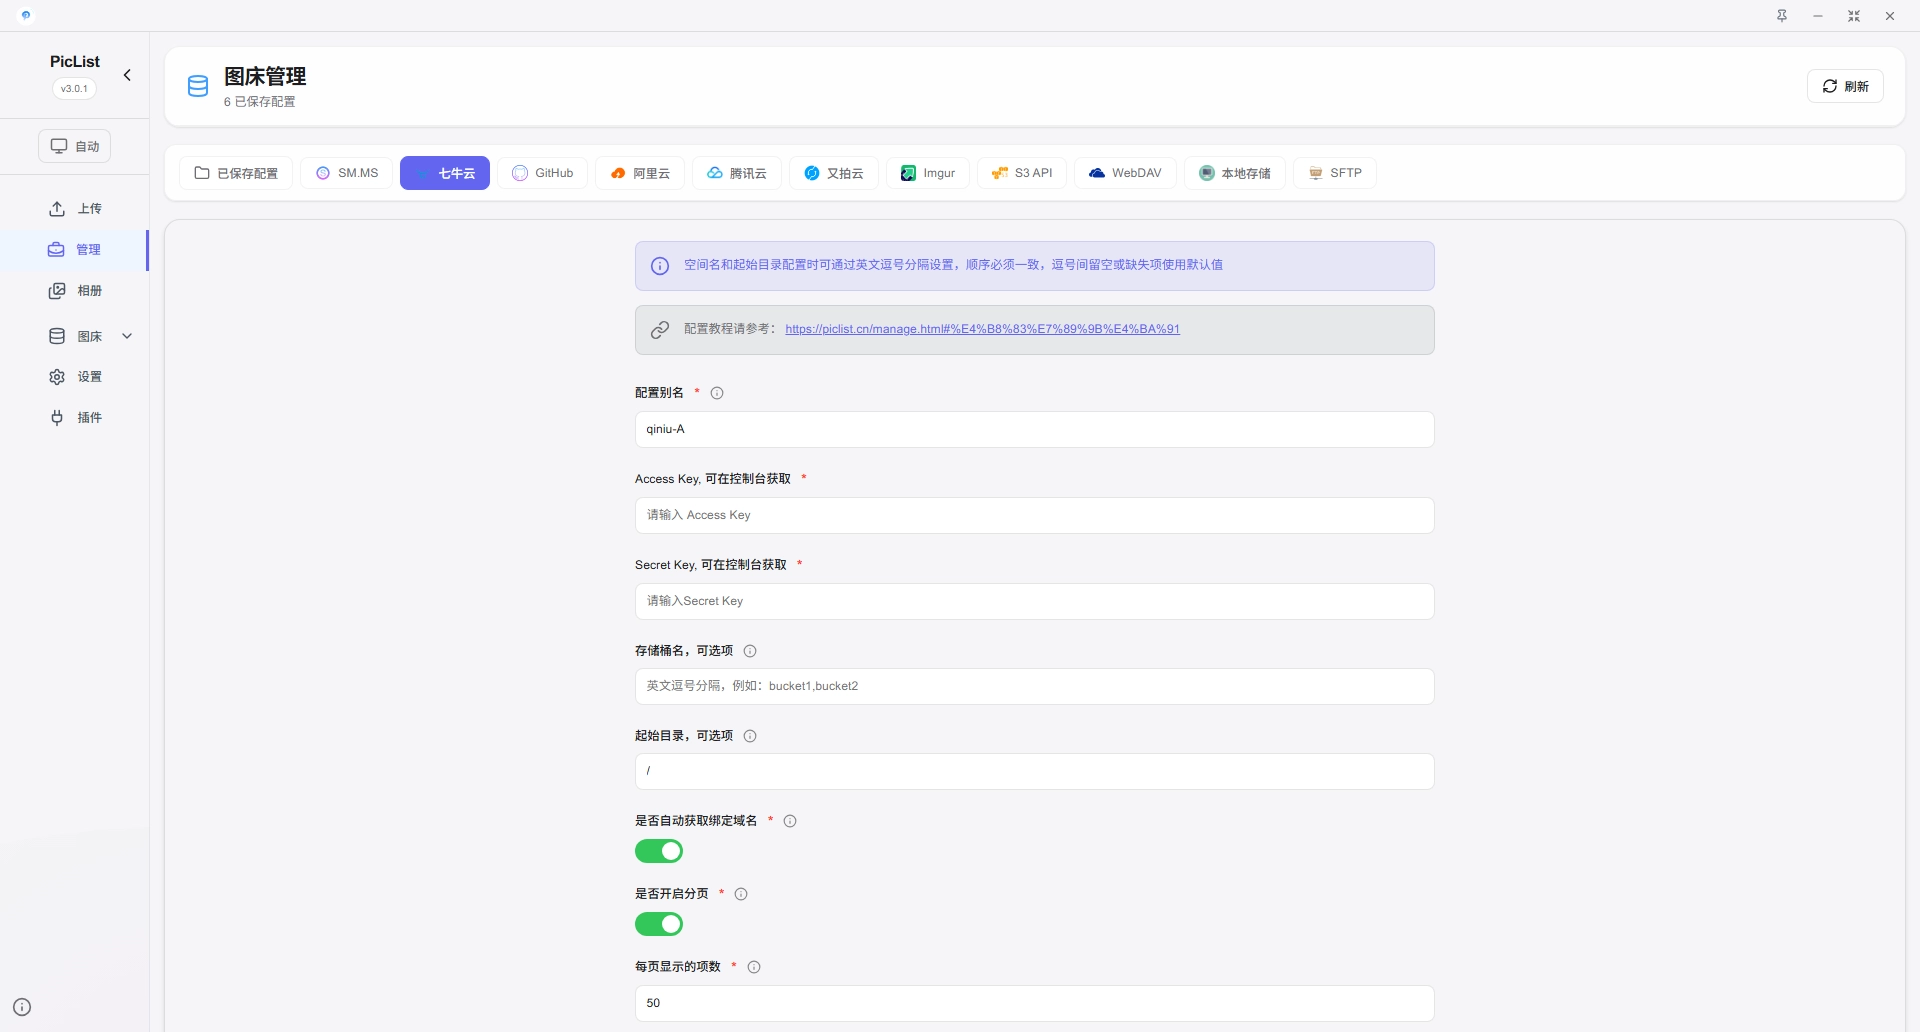Click info icon next to 存储桶名
This screenshot has height=1032, width=1920.
(750, 651)
